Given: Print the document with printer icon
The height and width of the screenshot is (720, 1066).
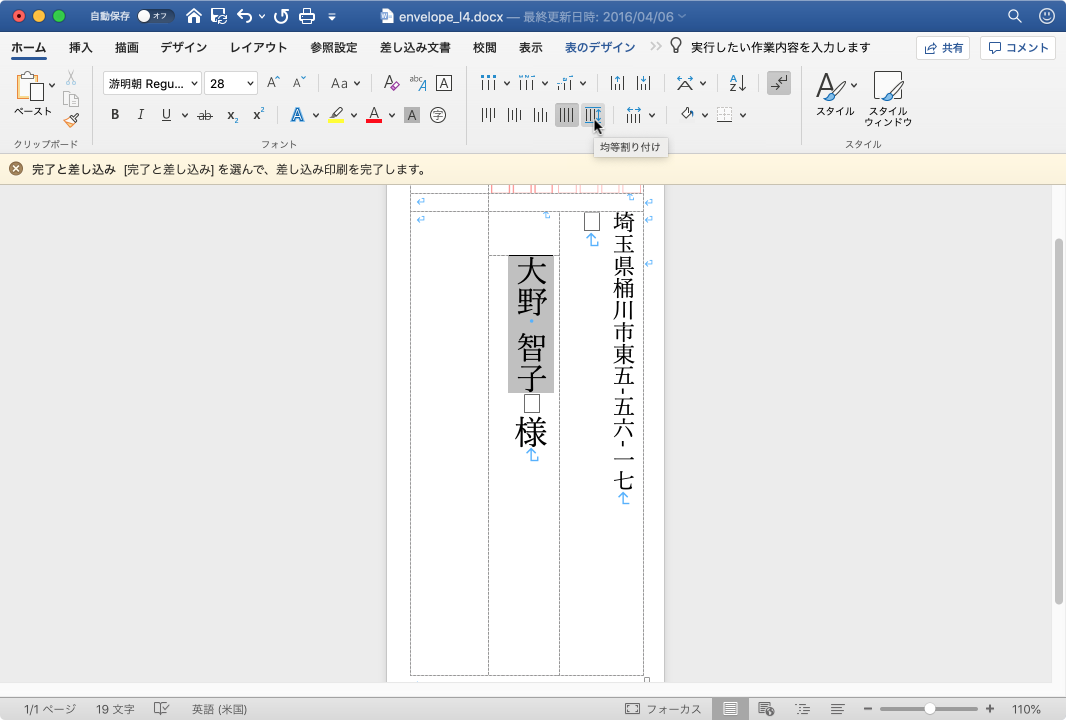Looking at the screenshot, I should pos(307,16).
